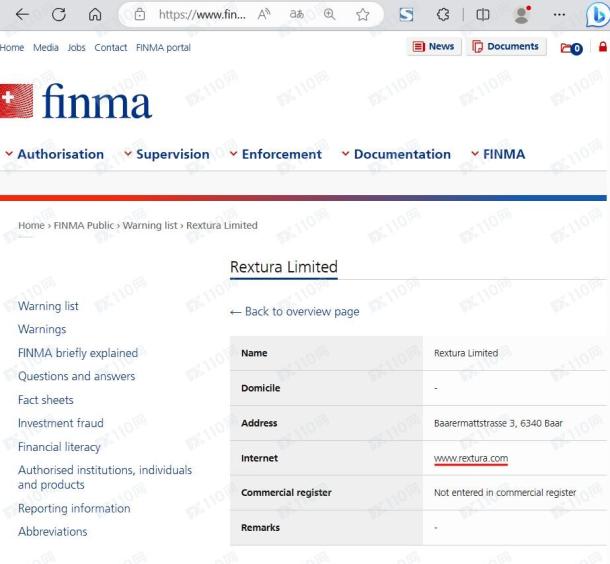
Task: Open Investment fraud in sidebar
Action: coord(61,423)
